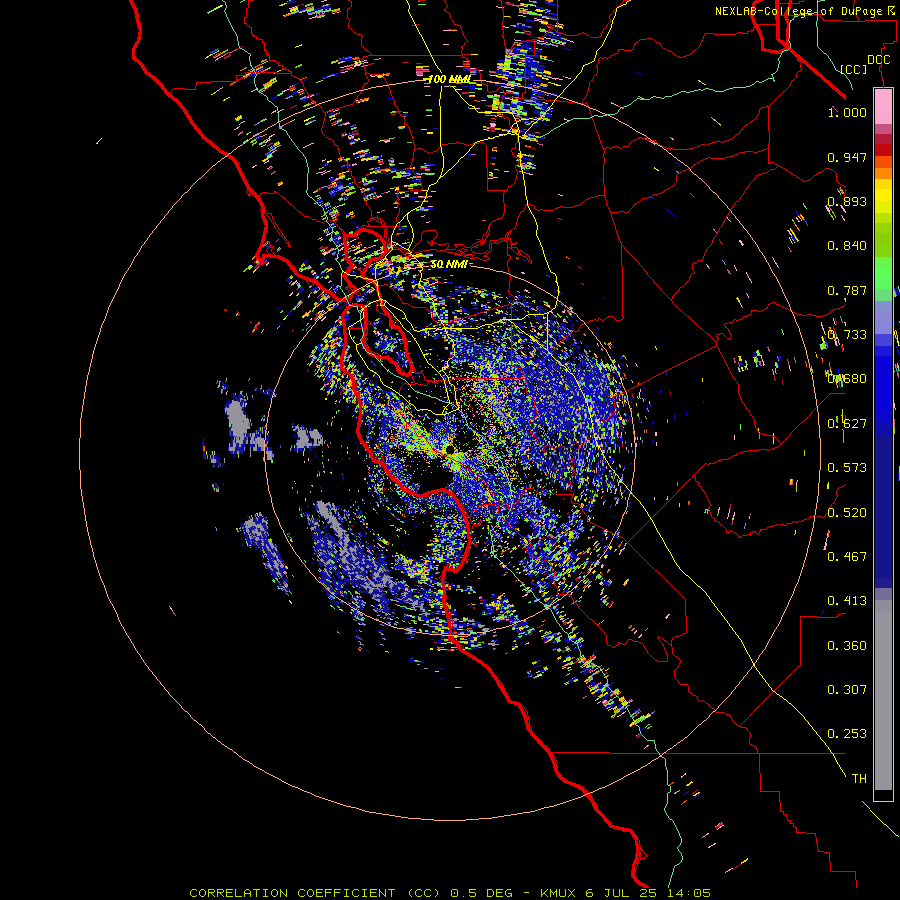Pick the red band of the color scale
Image resolution: width=900 pixels, height=900 pixels.
point(883,149)
